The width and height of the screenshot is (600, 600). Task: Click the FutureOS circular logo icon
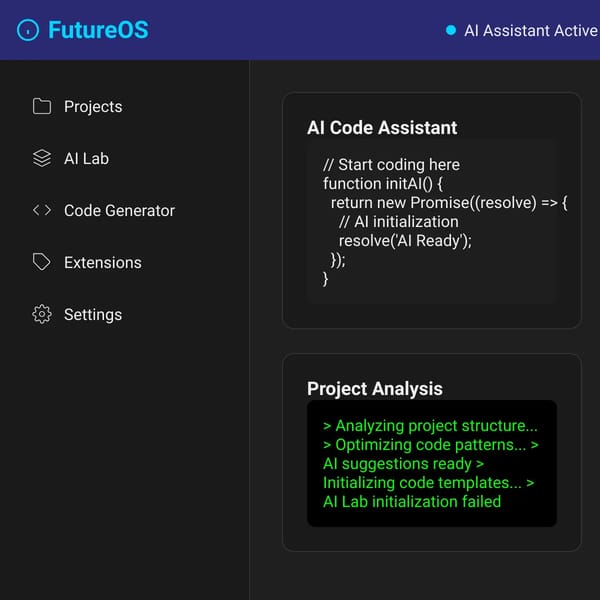[x=28, y=30]
